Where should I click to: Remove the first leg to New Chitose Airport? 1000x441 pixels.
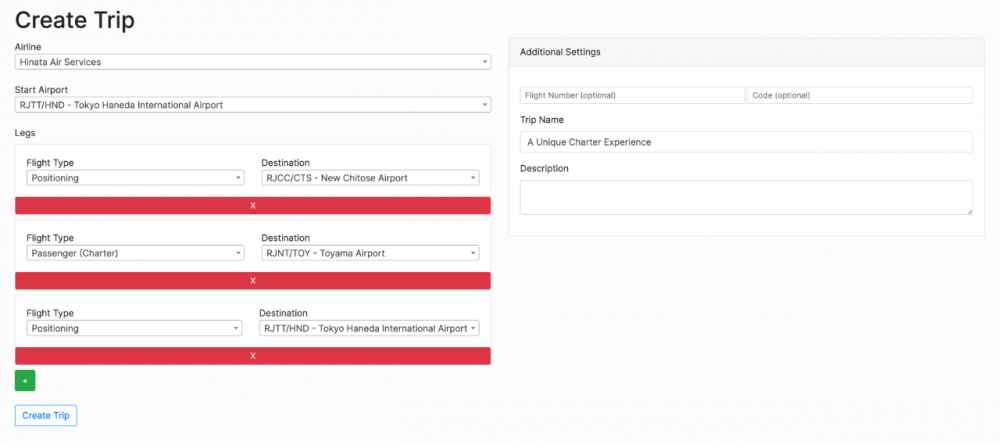tap(252, 205)
